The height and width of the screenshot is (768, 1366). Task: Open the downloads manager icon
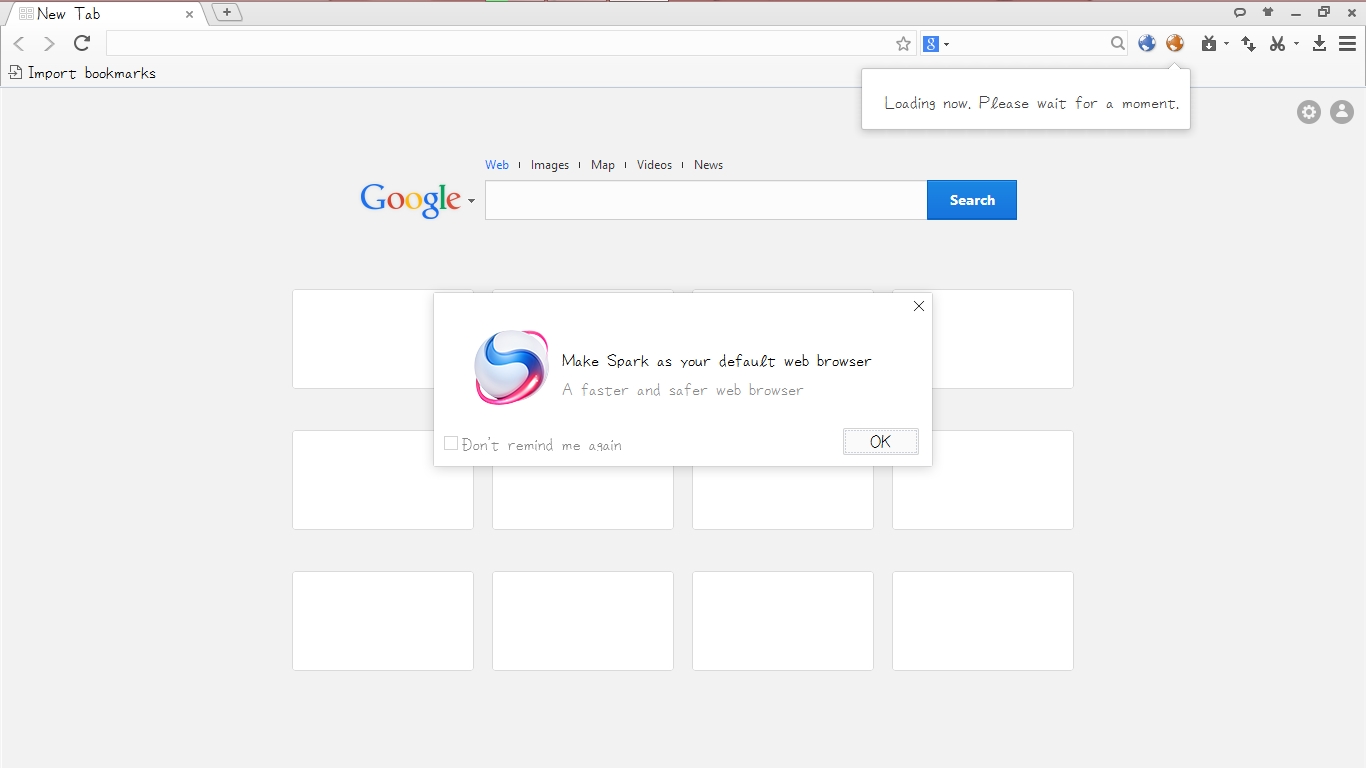1319,43
